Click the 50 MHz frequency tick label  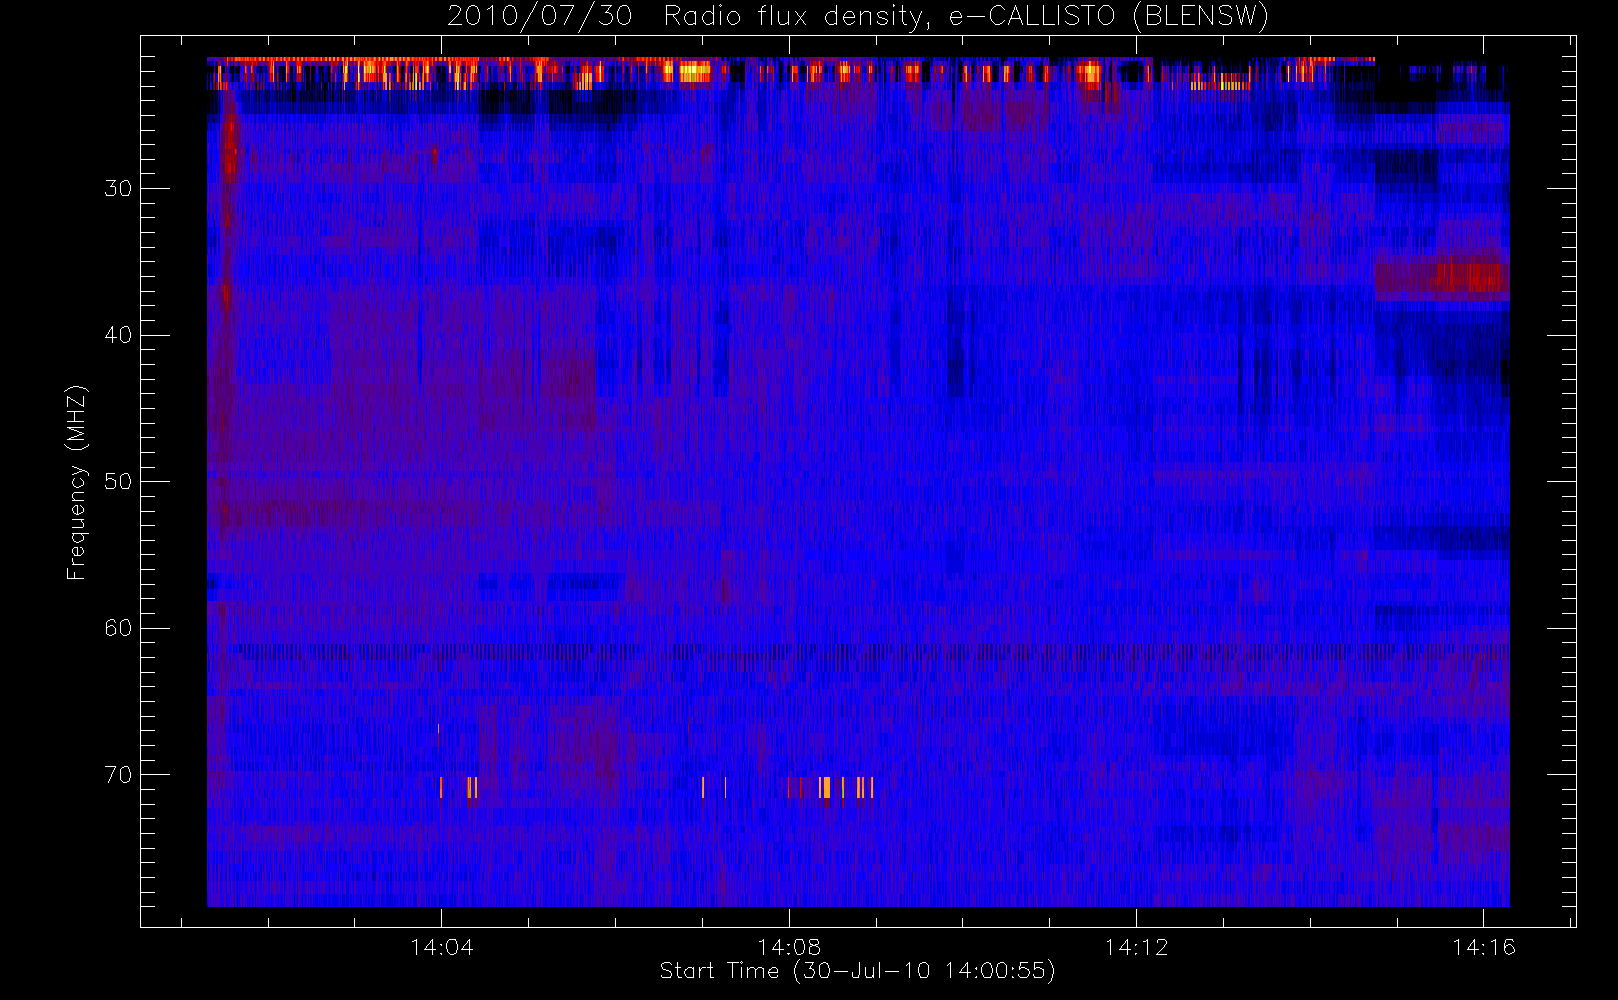118,482
